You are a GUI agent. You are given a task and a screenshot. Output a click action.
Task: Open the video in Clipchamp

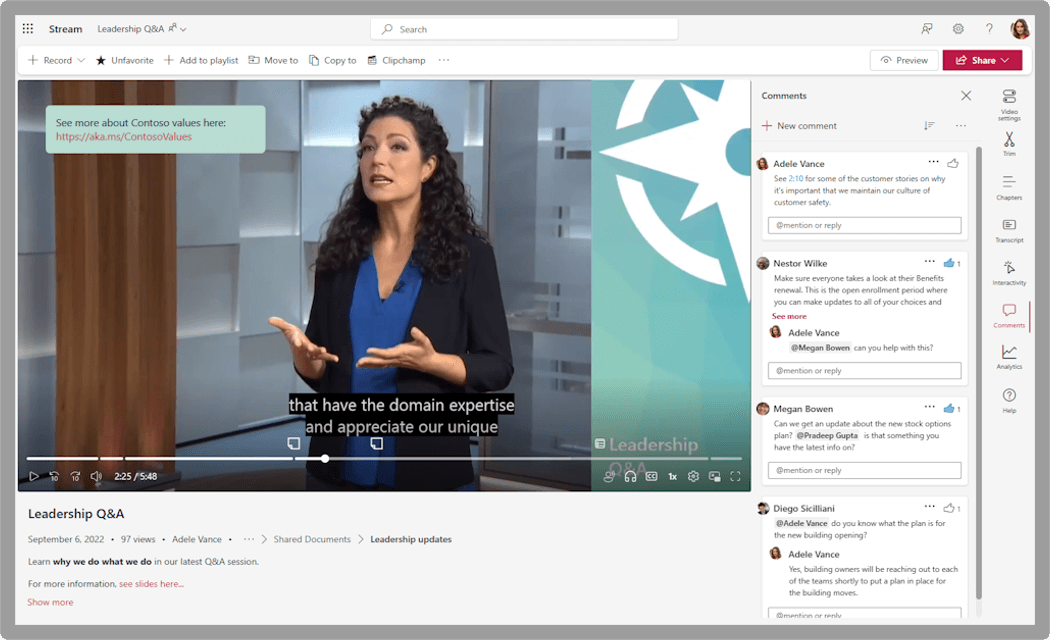click(396, 60)
